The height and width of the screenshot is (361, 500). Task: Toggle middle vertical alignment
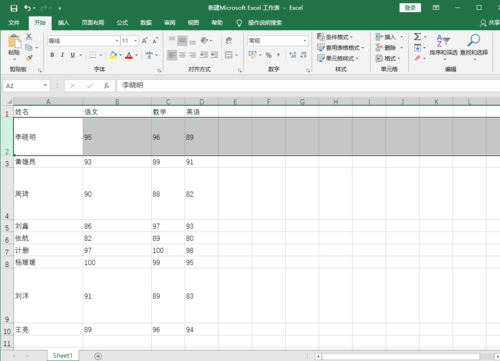click(182, 41)
